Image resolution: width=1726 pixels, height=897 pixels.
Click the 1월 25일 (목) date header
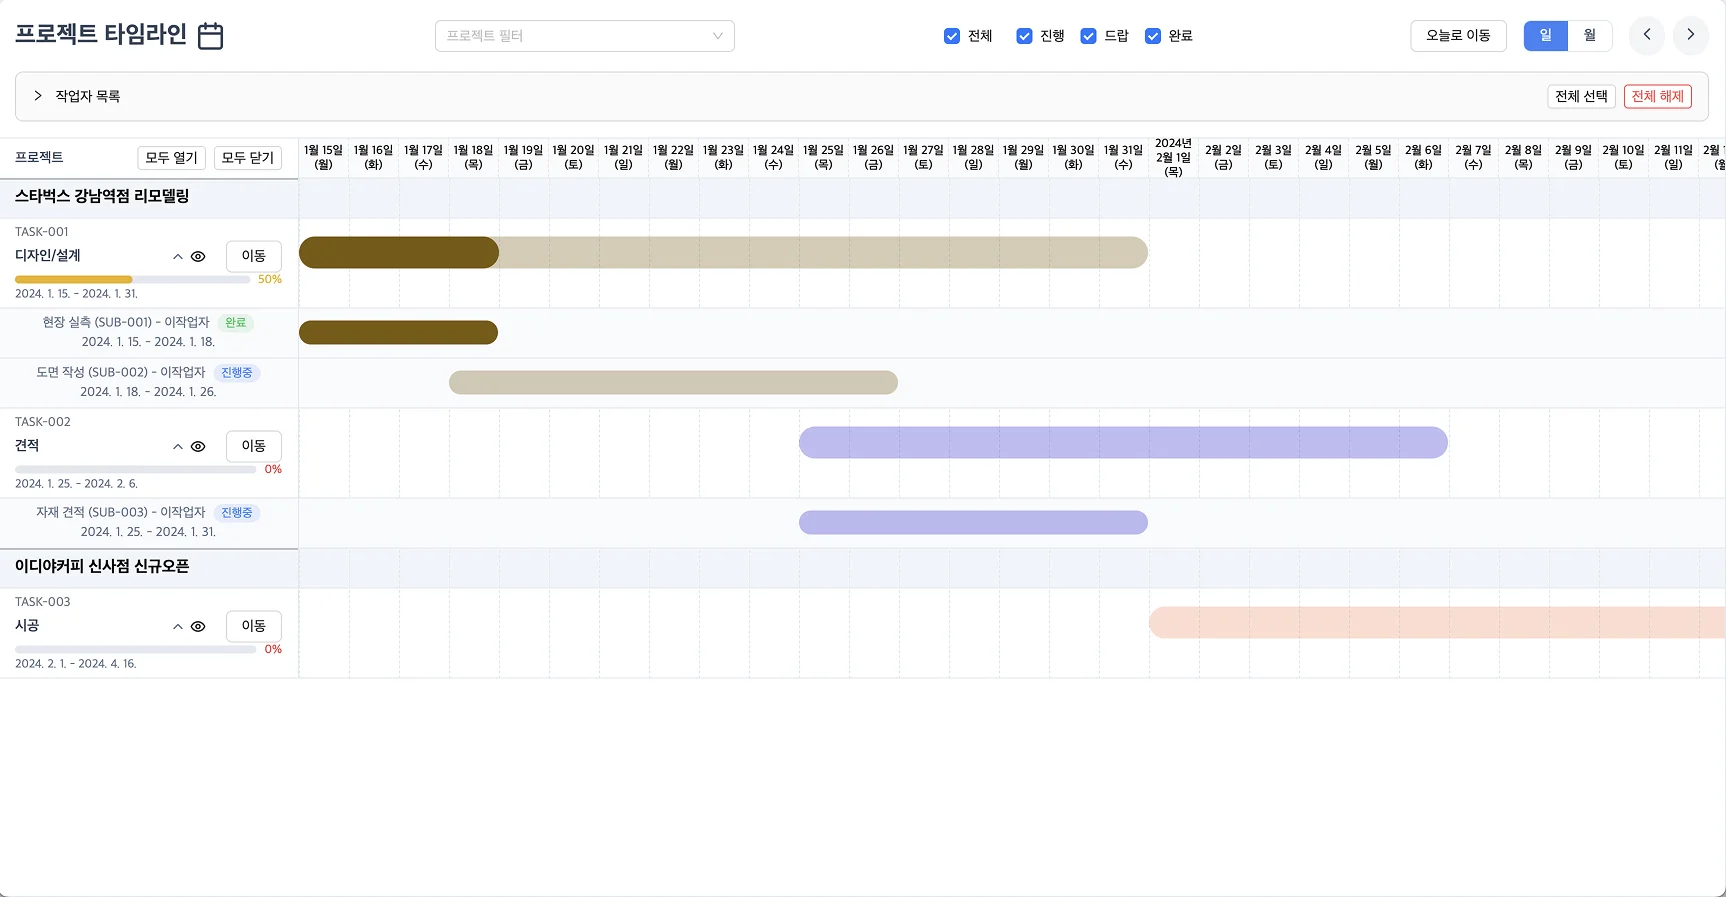pos(823,158)
